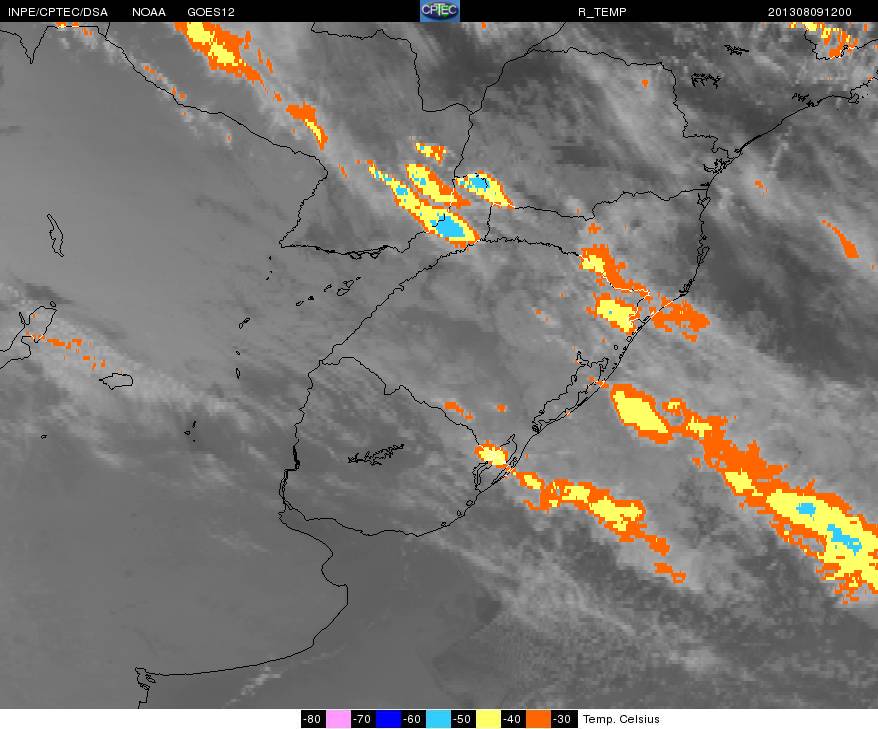
Task: Click the light blue legend swatch
Action: pyautogui.click(x=438, y=719)
